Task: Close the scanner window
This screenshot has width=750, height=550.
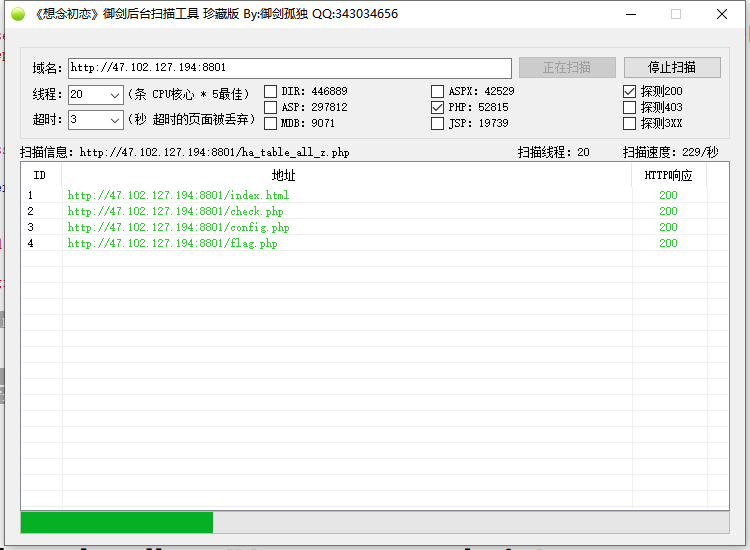Action: tap(722, 14)
